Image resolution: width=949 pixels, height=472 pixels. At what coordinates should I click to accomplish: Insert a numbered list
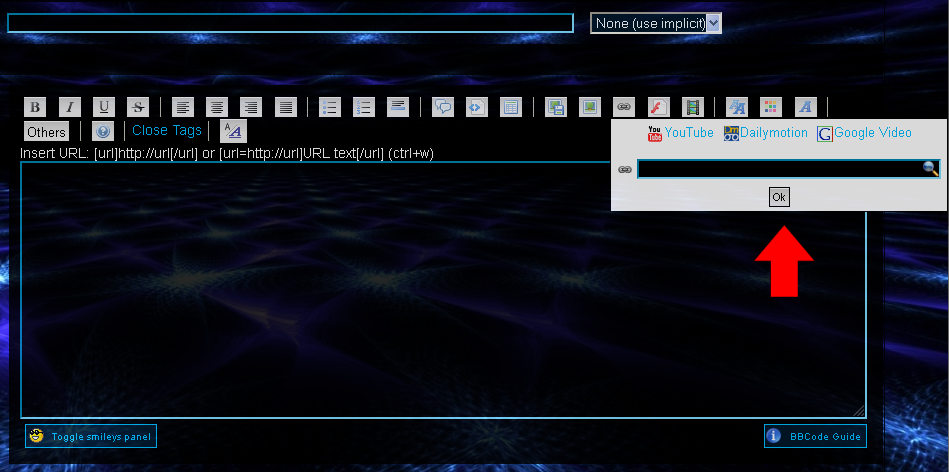coord(364,108)
